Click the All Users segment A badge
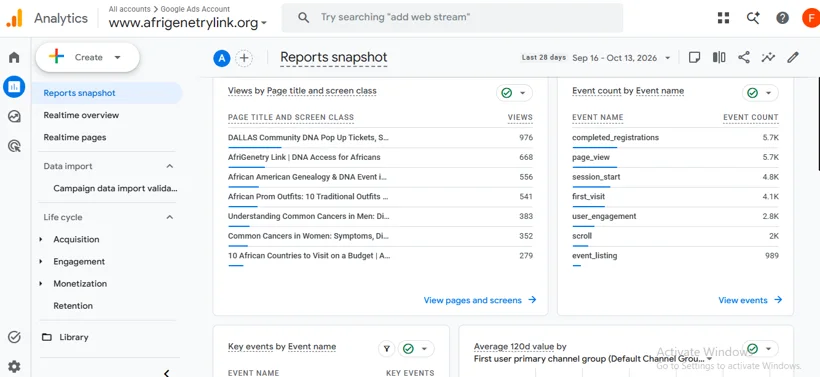820x377 pixels. click(222, 58)
